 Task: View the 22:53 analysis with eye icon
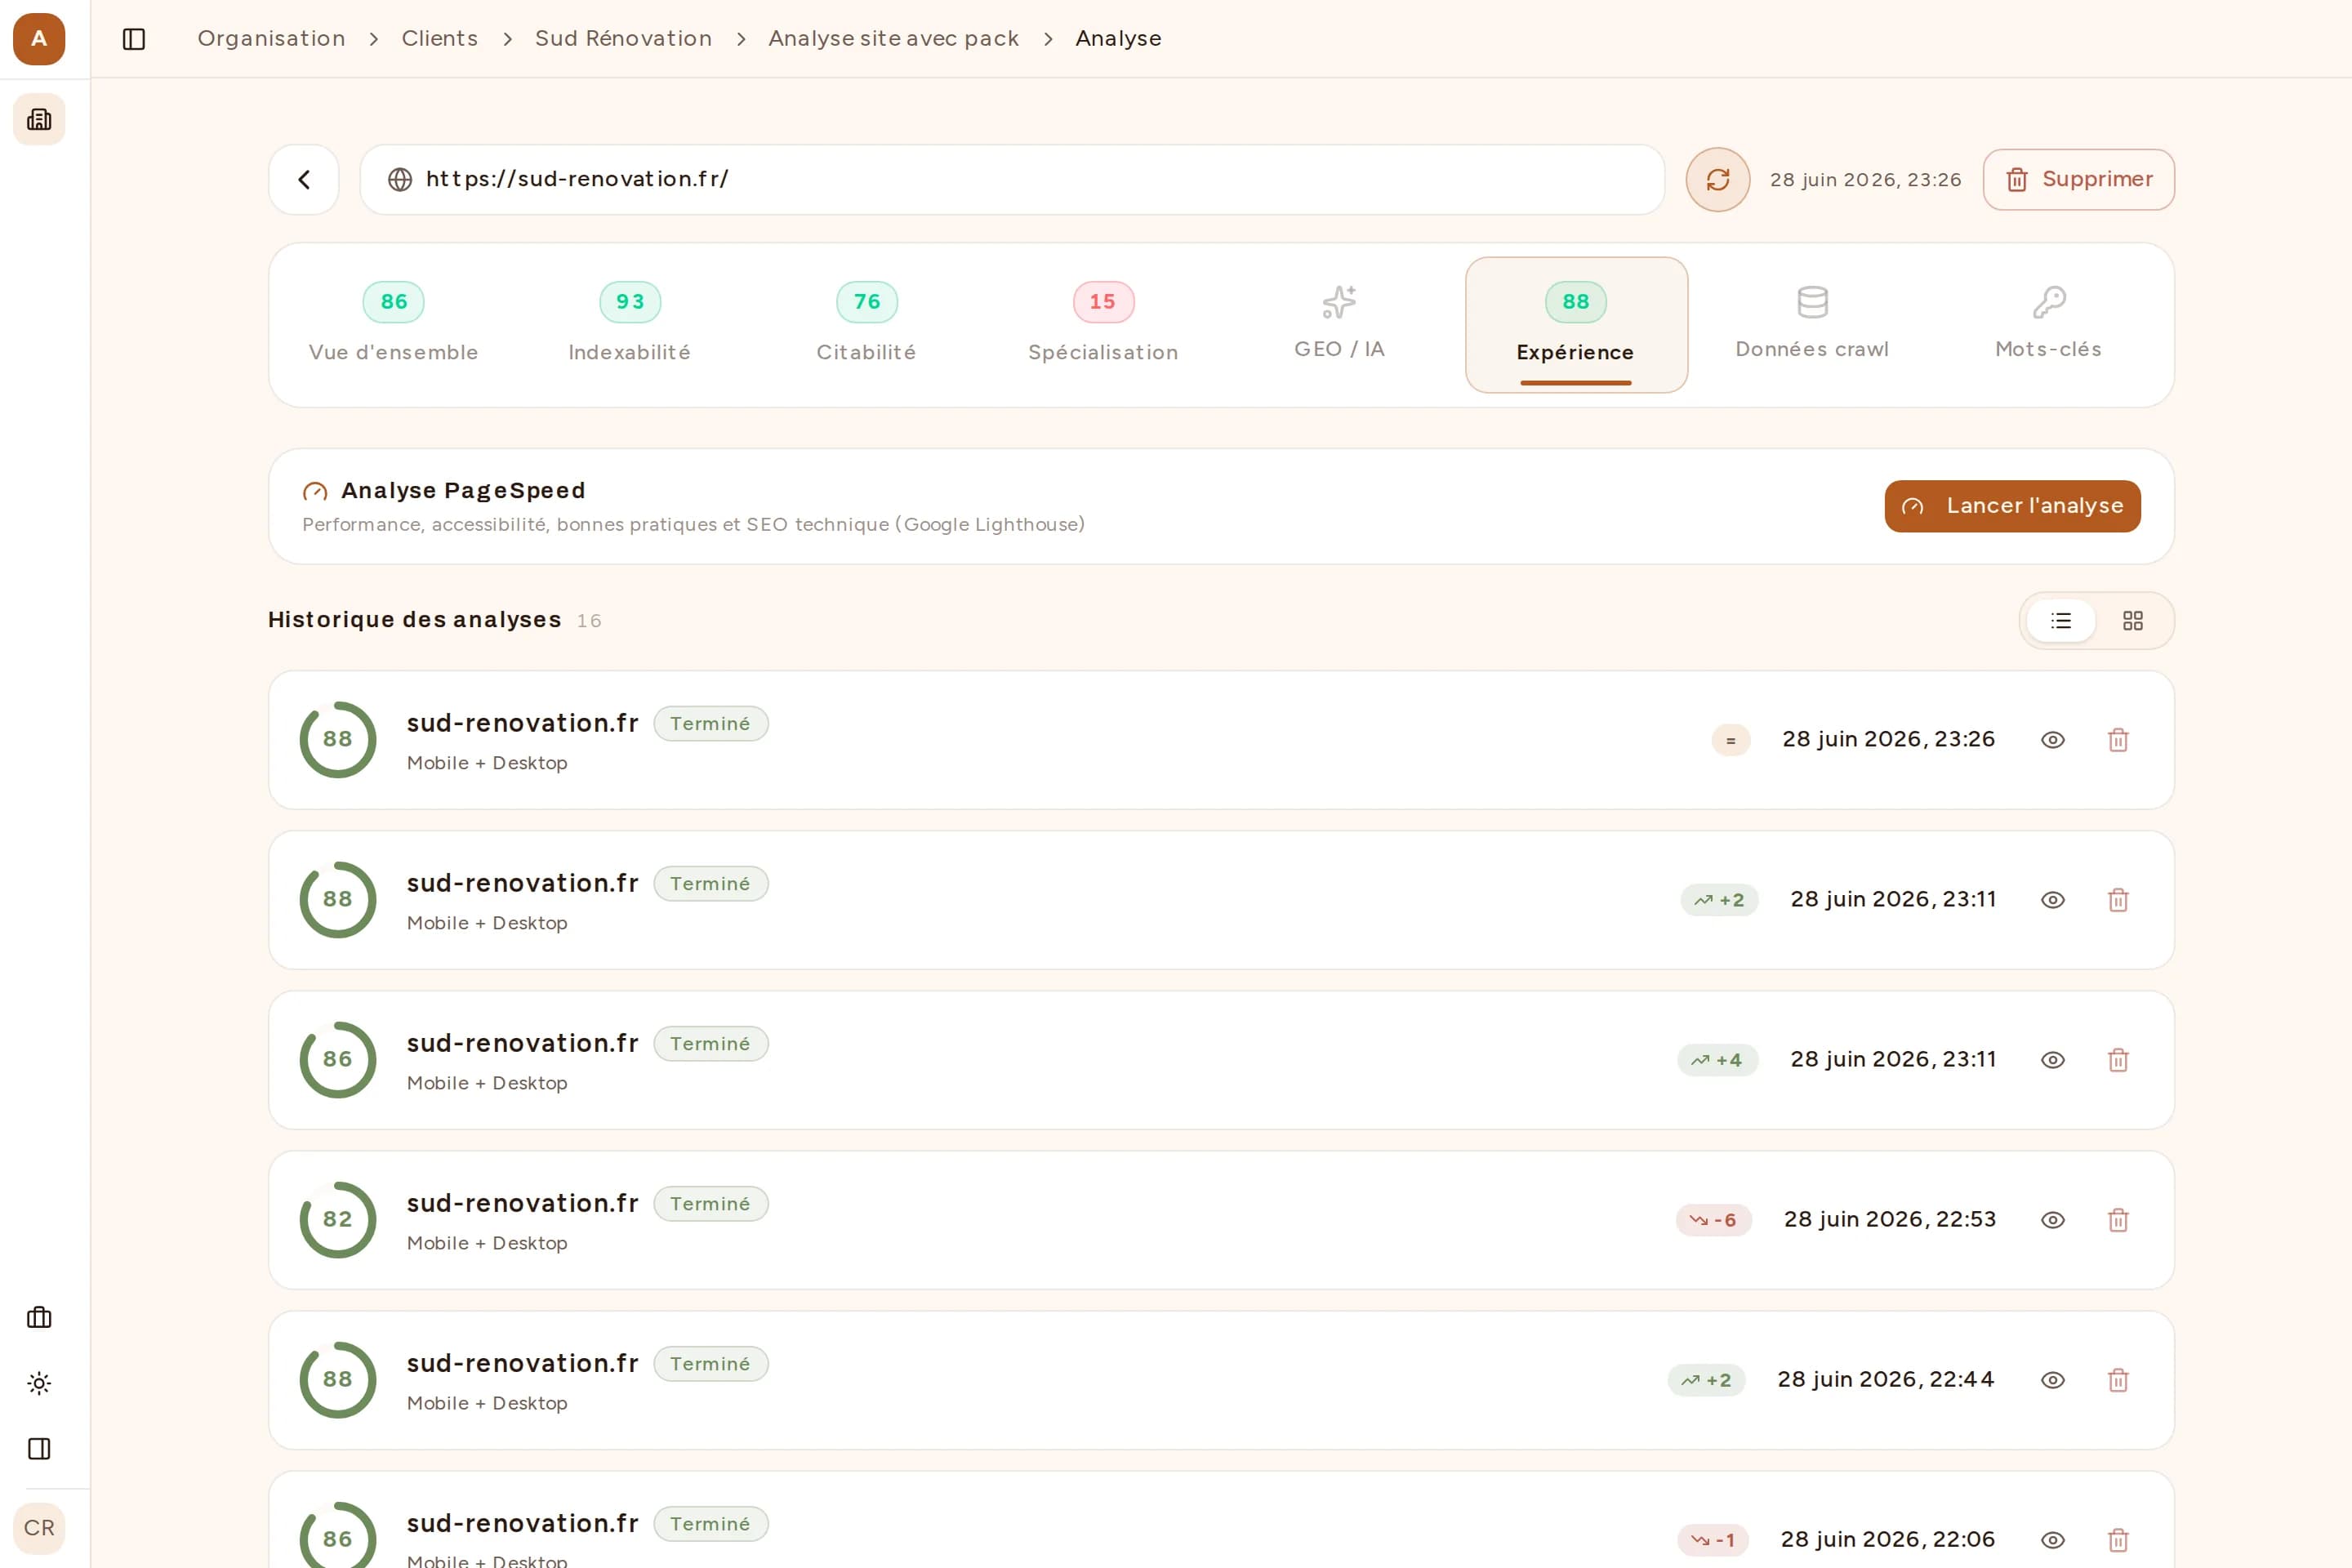click(x=2052, y=1220)
